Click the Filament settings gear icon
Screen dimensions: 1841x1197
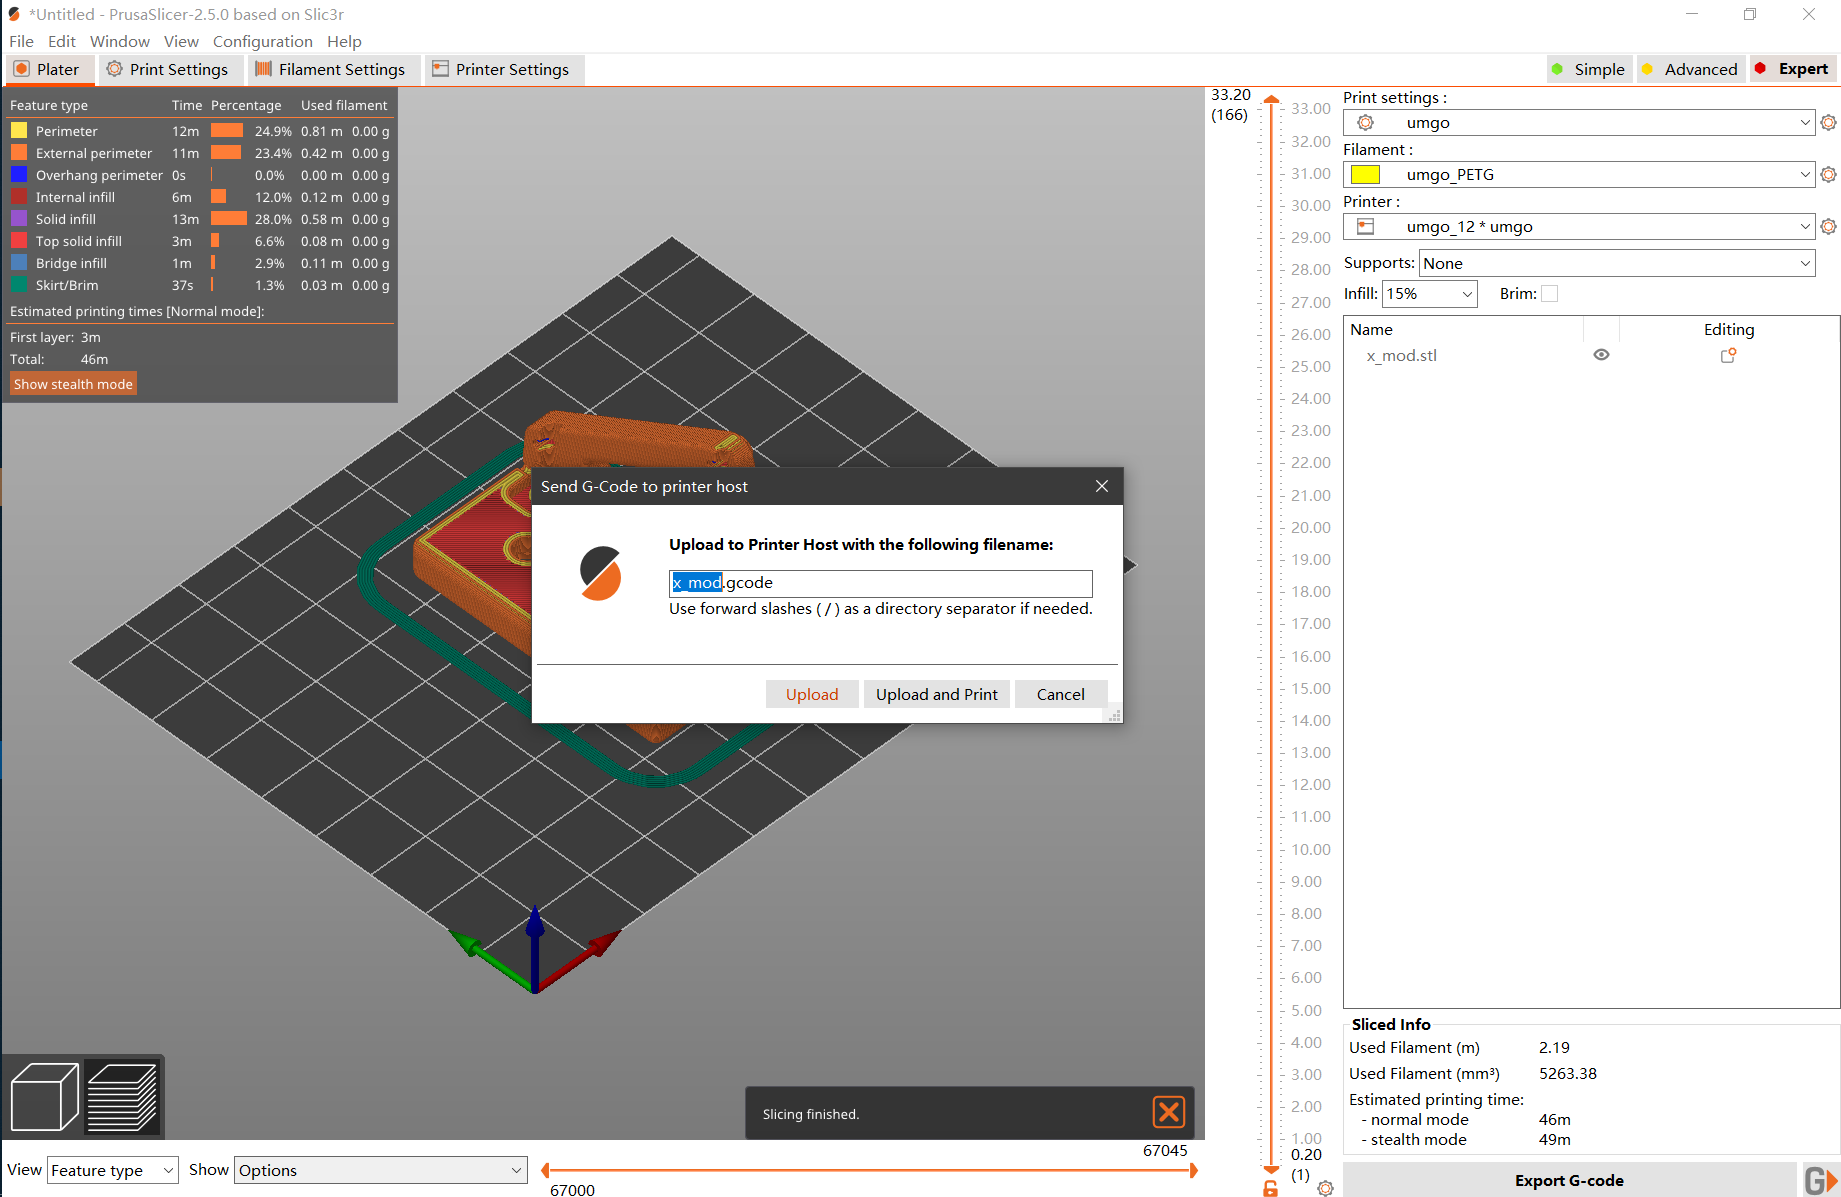tap(1829, 174)
